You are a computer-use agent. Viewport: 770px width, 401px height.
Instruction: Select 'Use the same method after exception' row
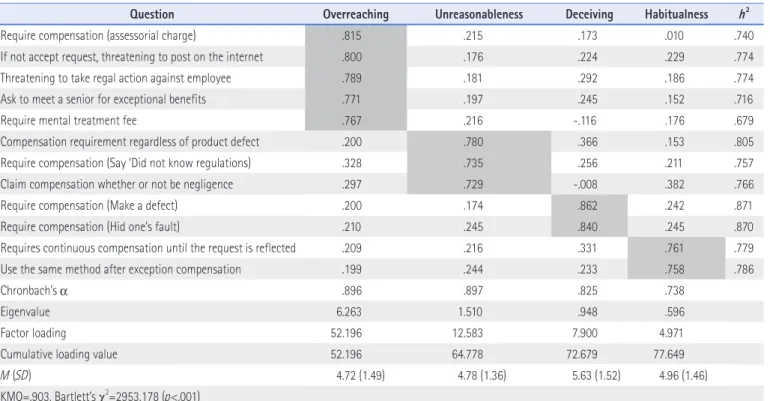(382, 269)
